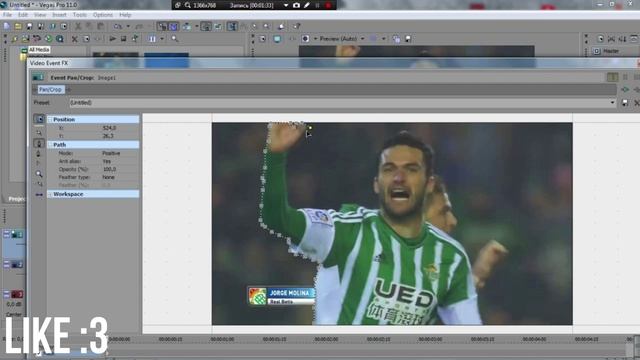The width and height of the screenshot is (640, 360).
Task: Remove selected media using the X icon
Action: (x=74, y=39)
